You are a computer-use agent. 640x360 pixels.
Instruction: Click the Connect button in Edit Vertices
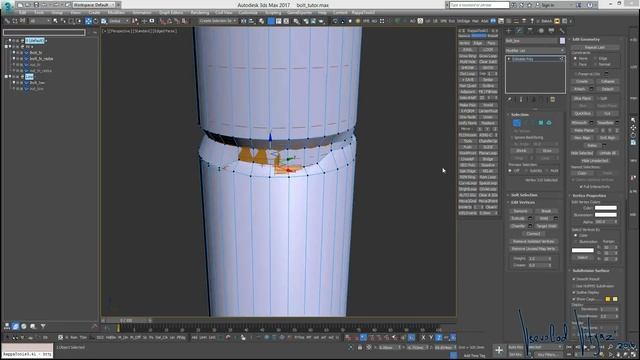(533, 233)
